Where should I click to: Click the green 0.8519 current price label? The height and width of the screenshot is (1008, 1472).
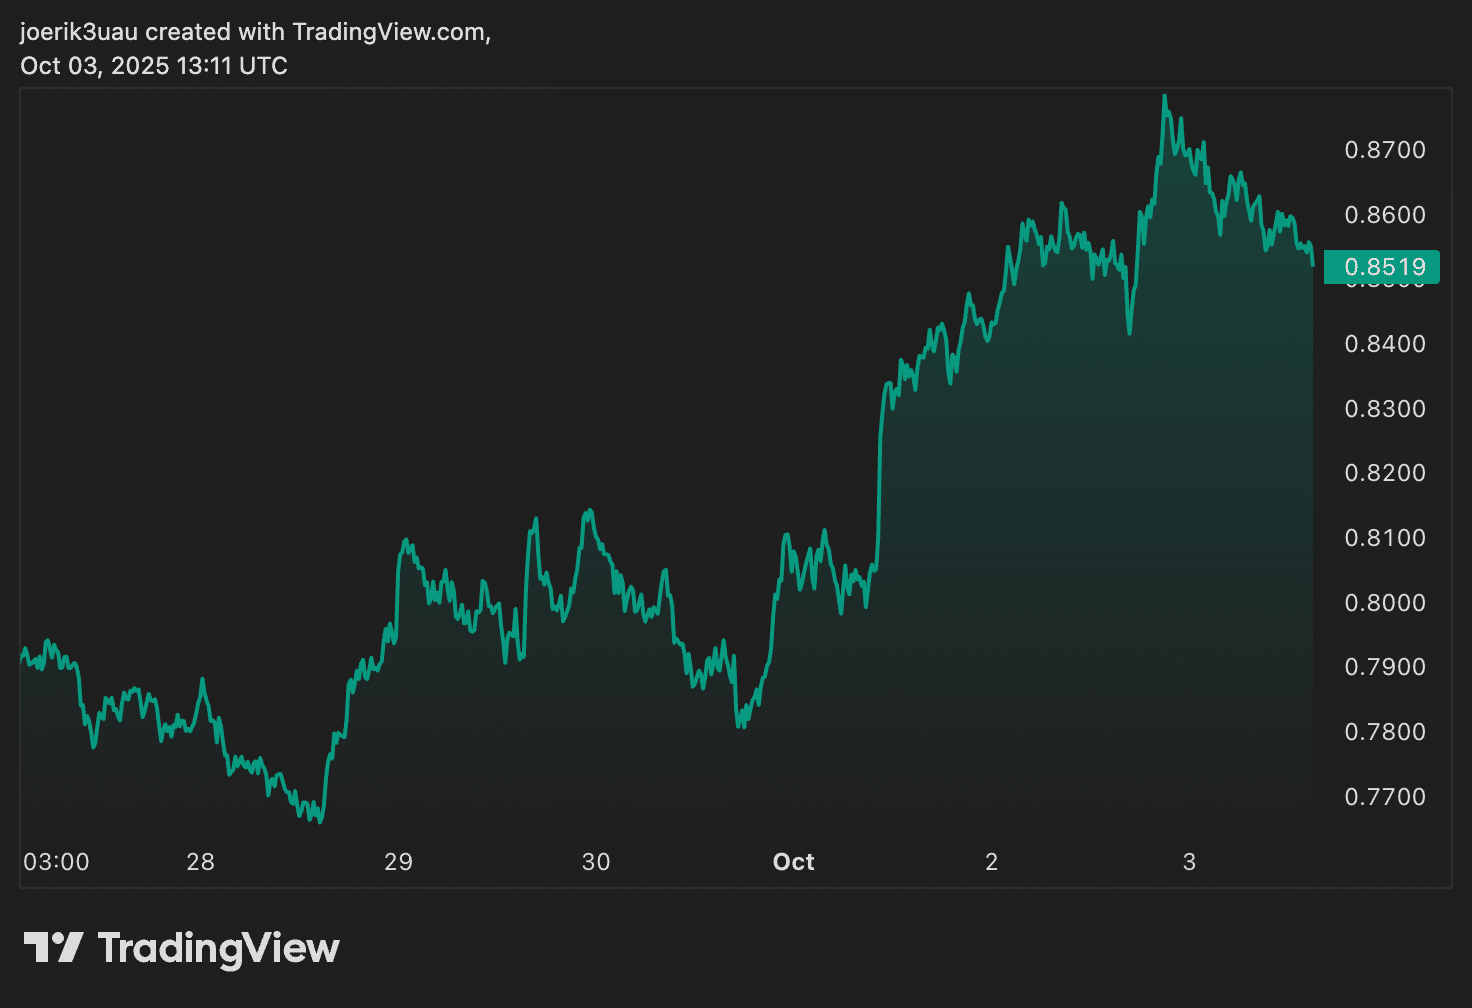[1382, 267]
